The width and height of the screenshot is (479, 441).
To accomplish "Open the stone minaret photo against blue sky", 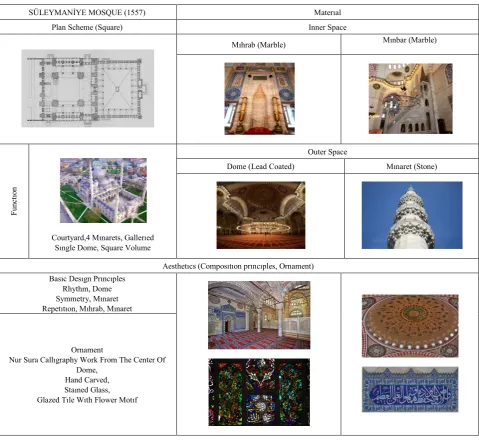I will point(412,215).
